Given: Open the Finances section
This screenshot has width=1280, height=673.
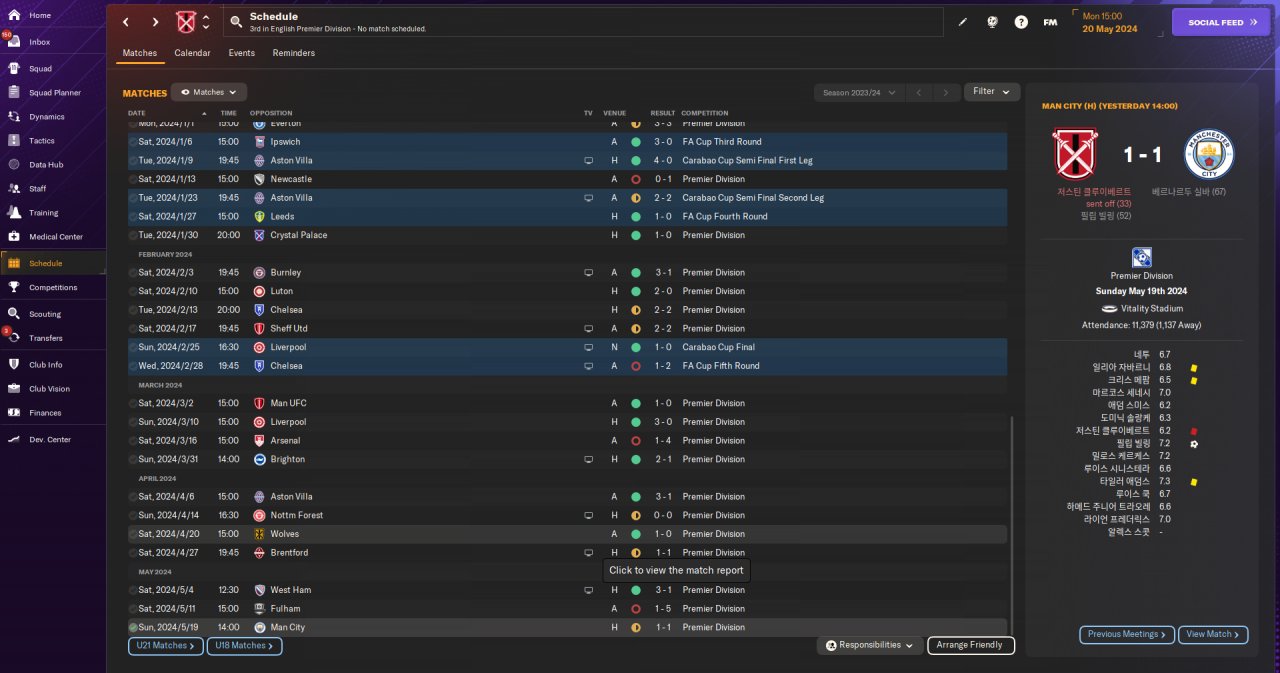Looking at the screenshot, I should click(45, 413).
